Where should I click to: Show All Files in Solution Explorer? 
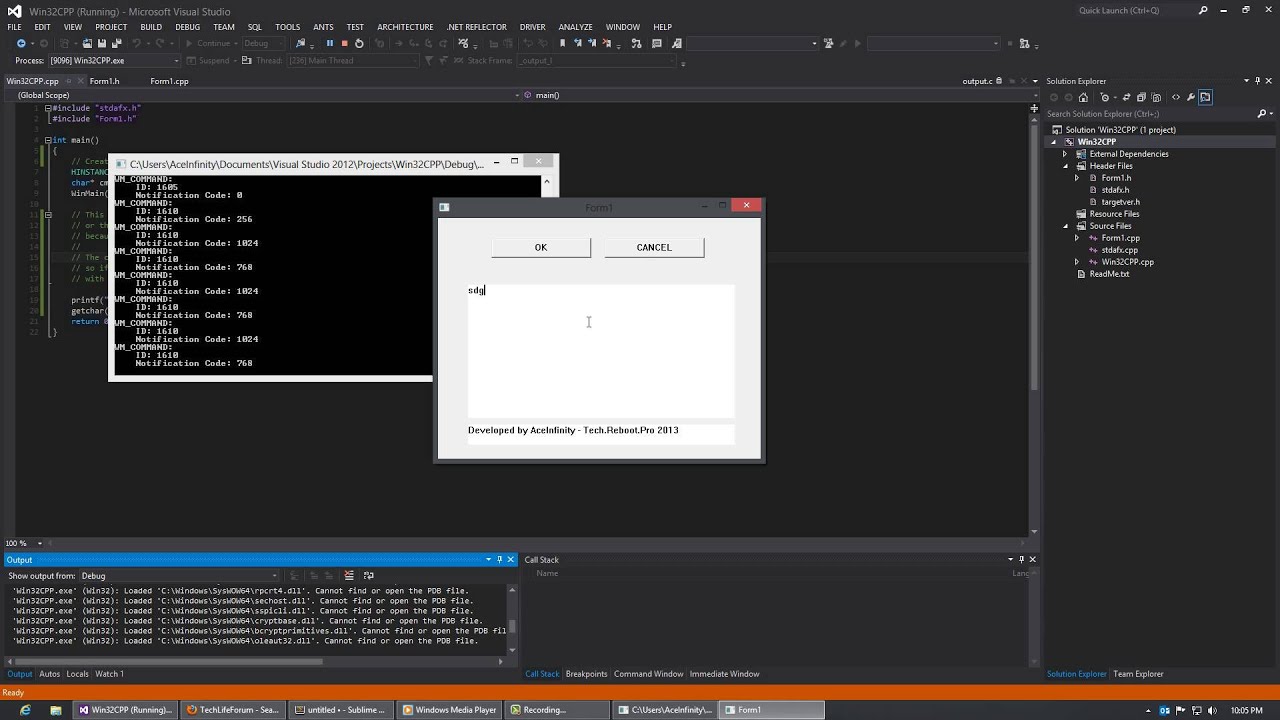[x=1157, y=97]
